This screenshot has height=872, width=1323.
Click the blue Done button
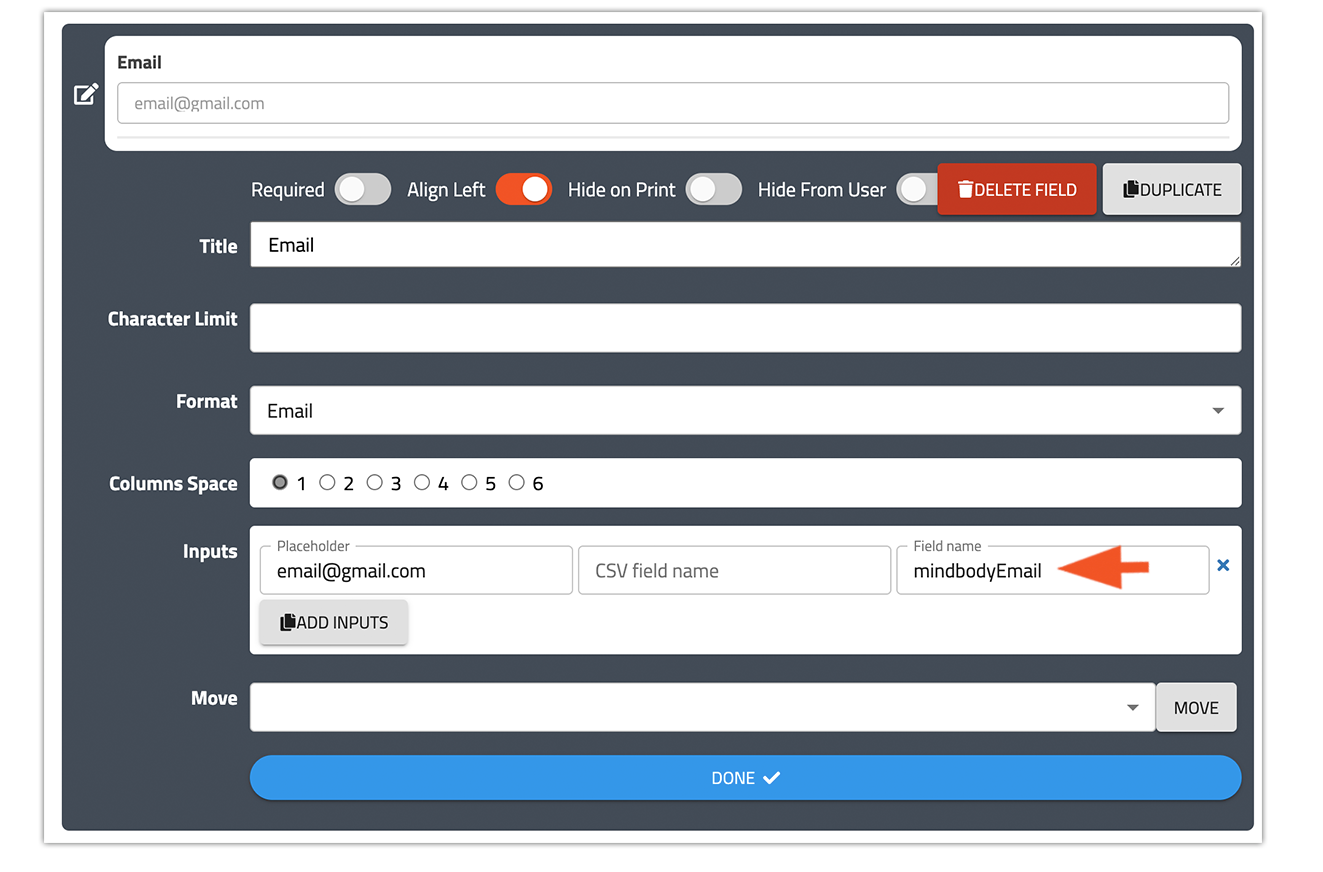[x=745, y=778]
